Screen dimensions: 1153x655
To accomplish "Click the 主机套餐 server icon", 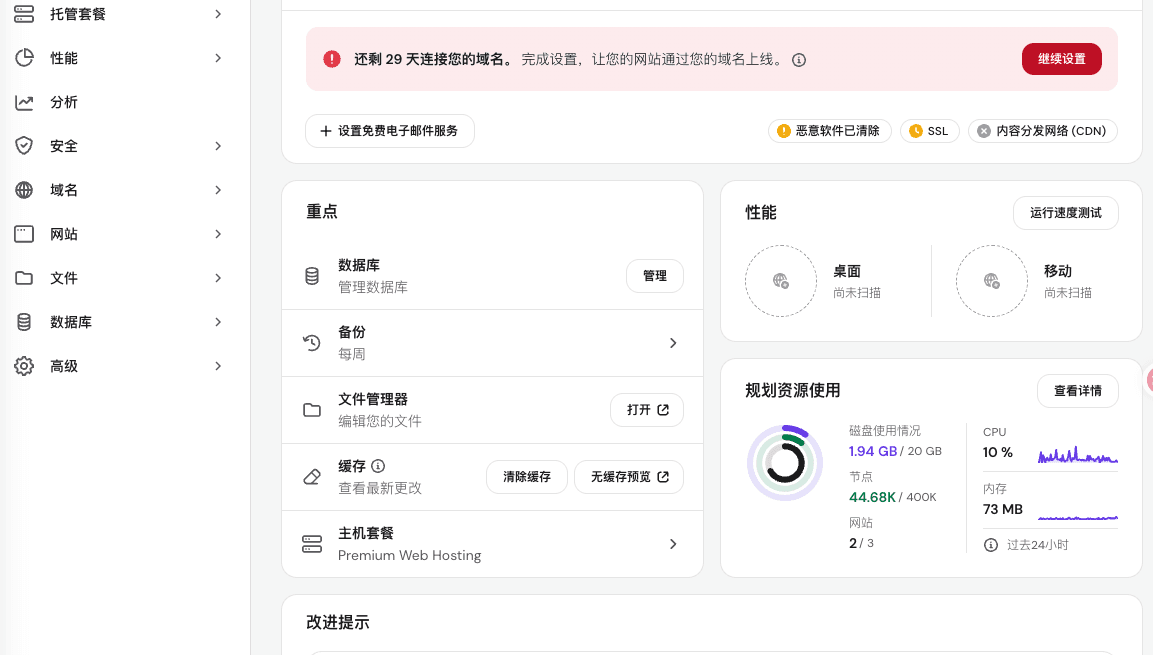I will click(x=312, y=544).
